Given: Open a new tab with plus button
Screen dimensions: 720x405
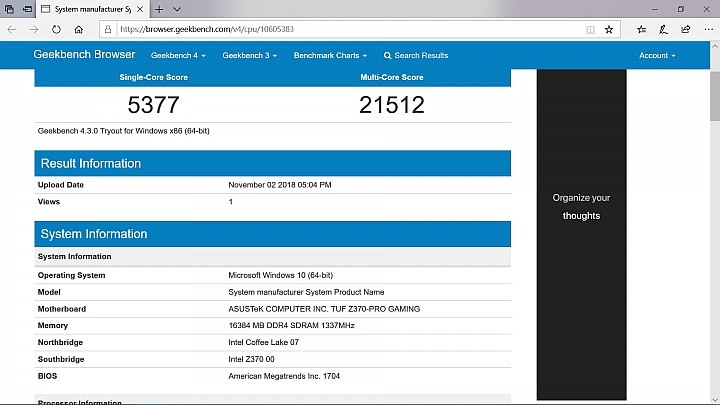Looking at the screenshot, I should [x=159, y=9].
